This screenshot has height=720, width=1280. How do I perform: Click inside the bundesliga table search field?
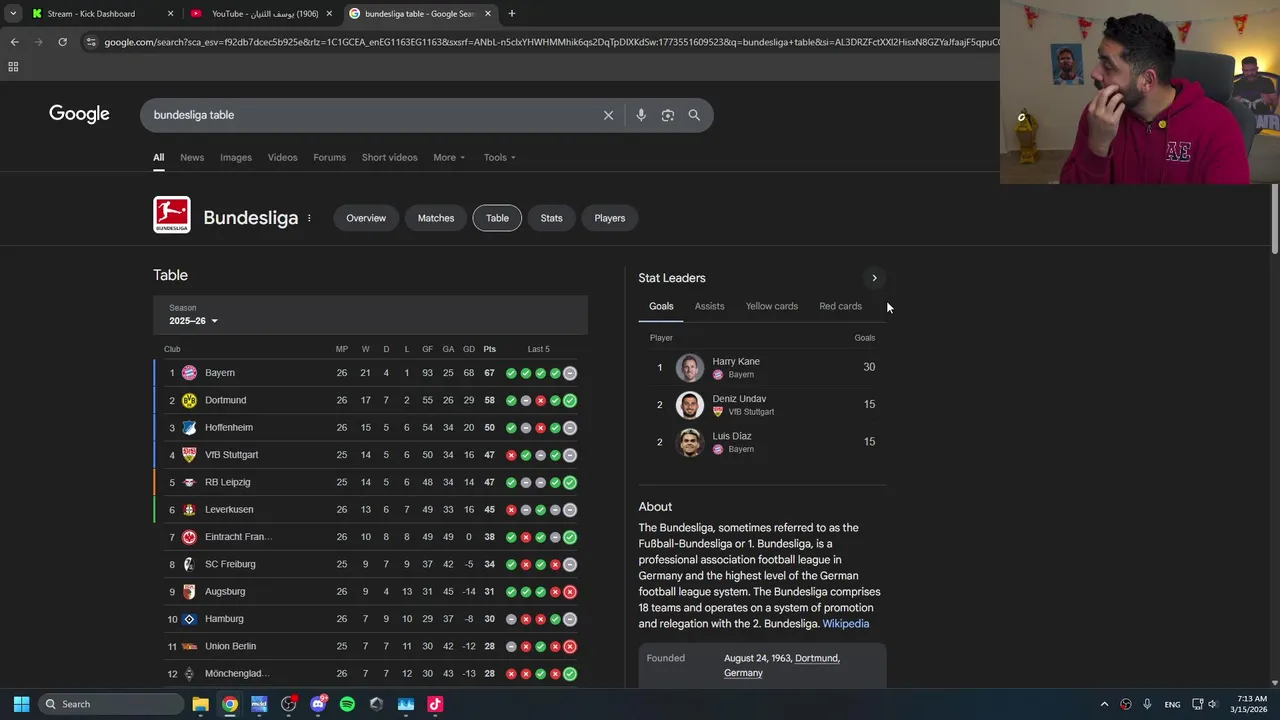coord(370,115)
